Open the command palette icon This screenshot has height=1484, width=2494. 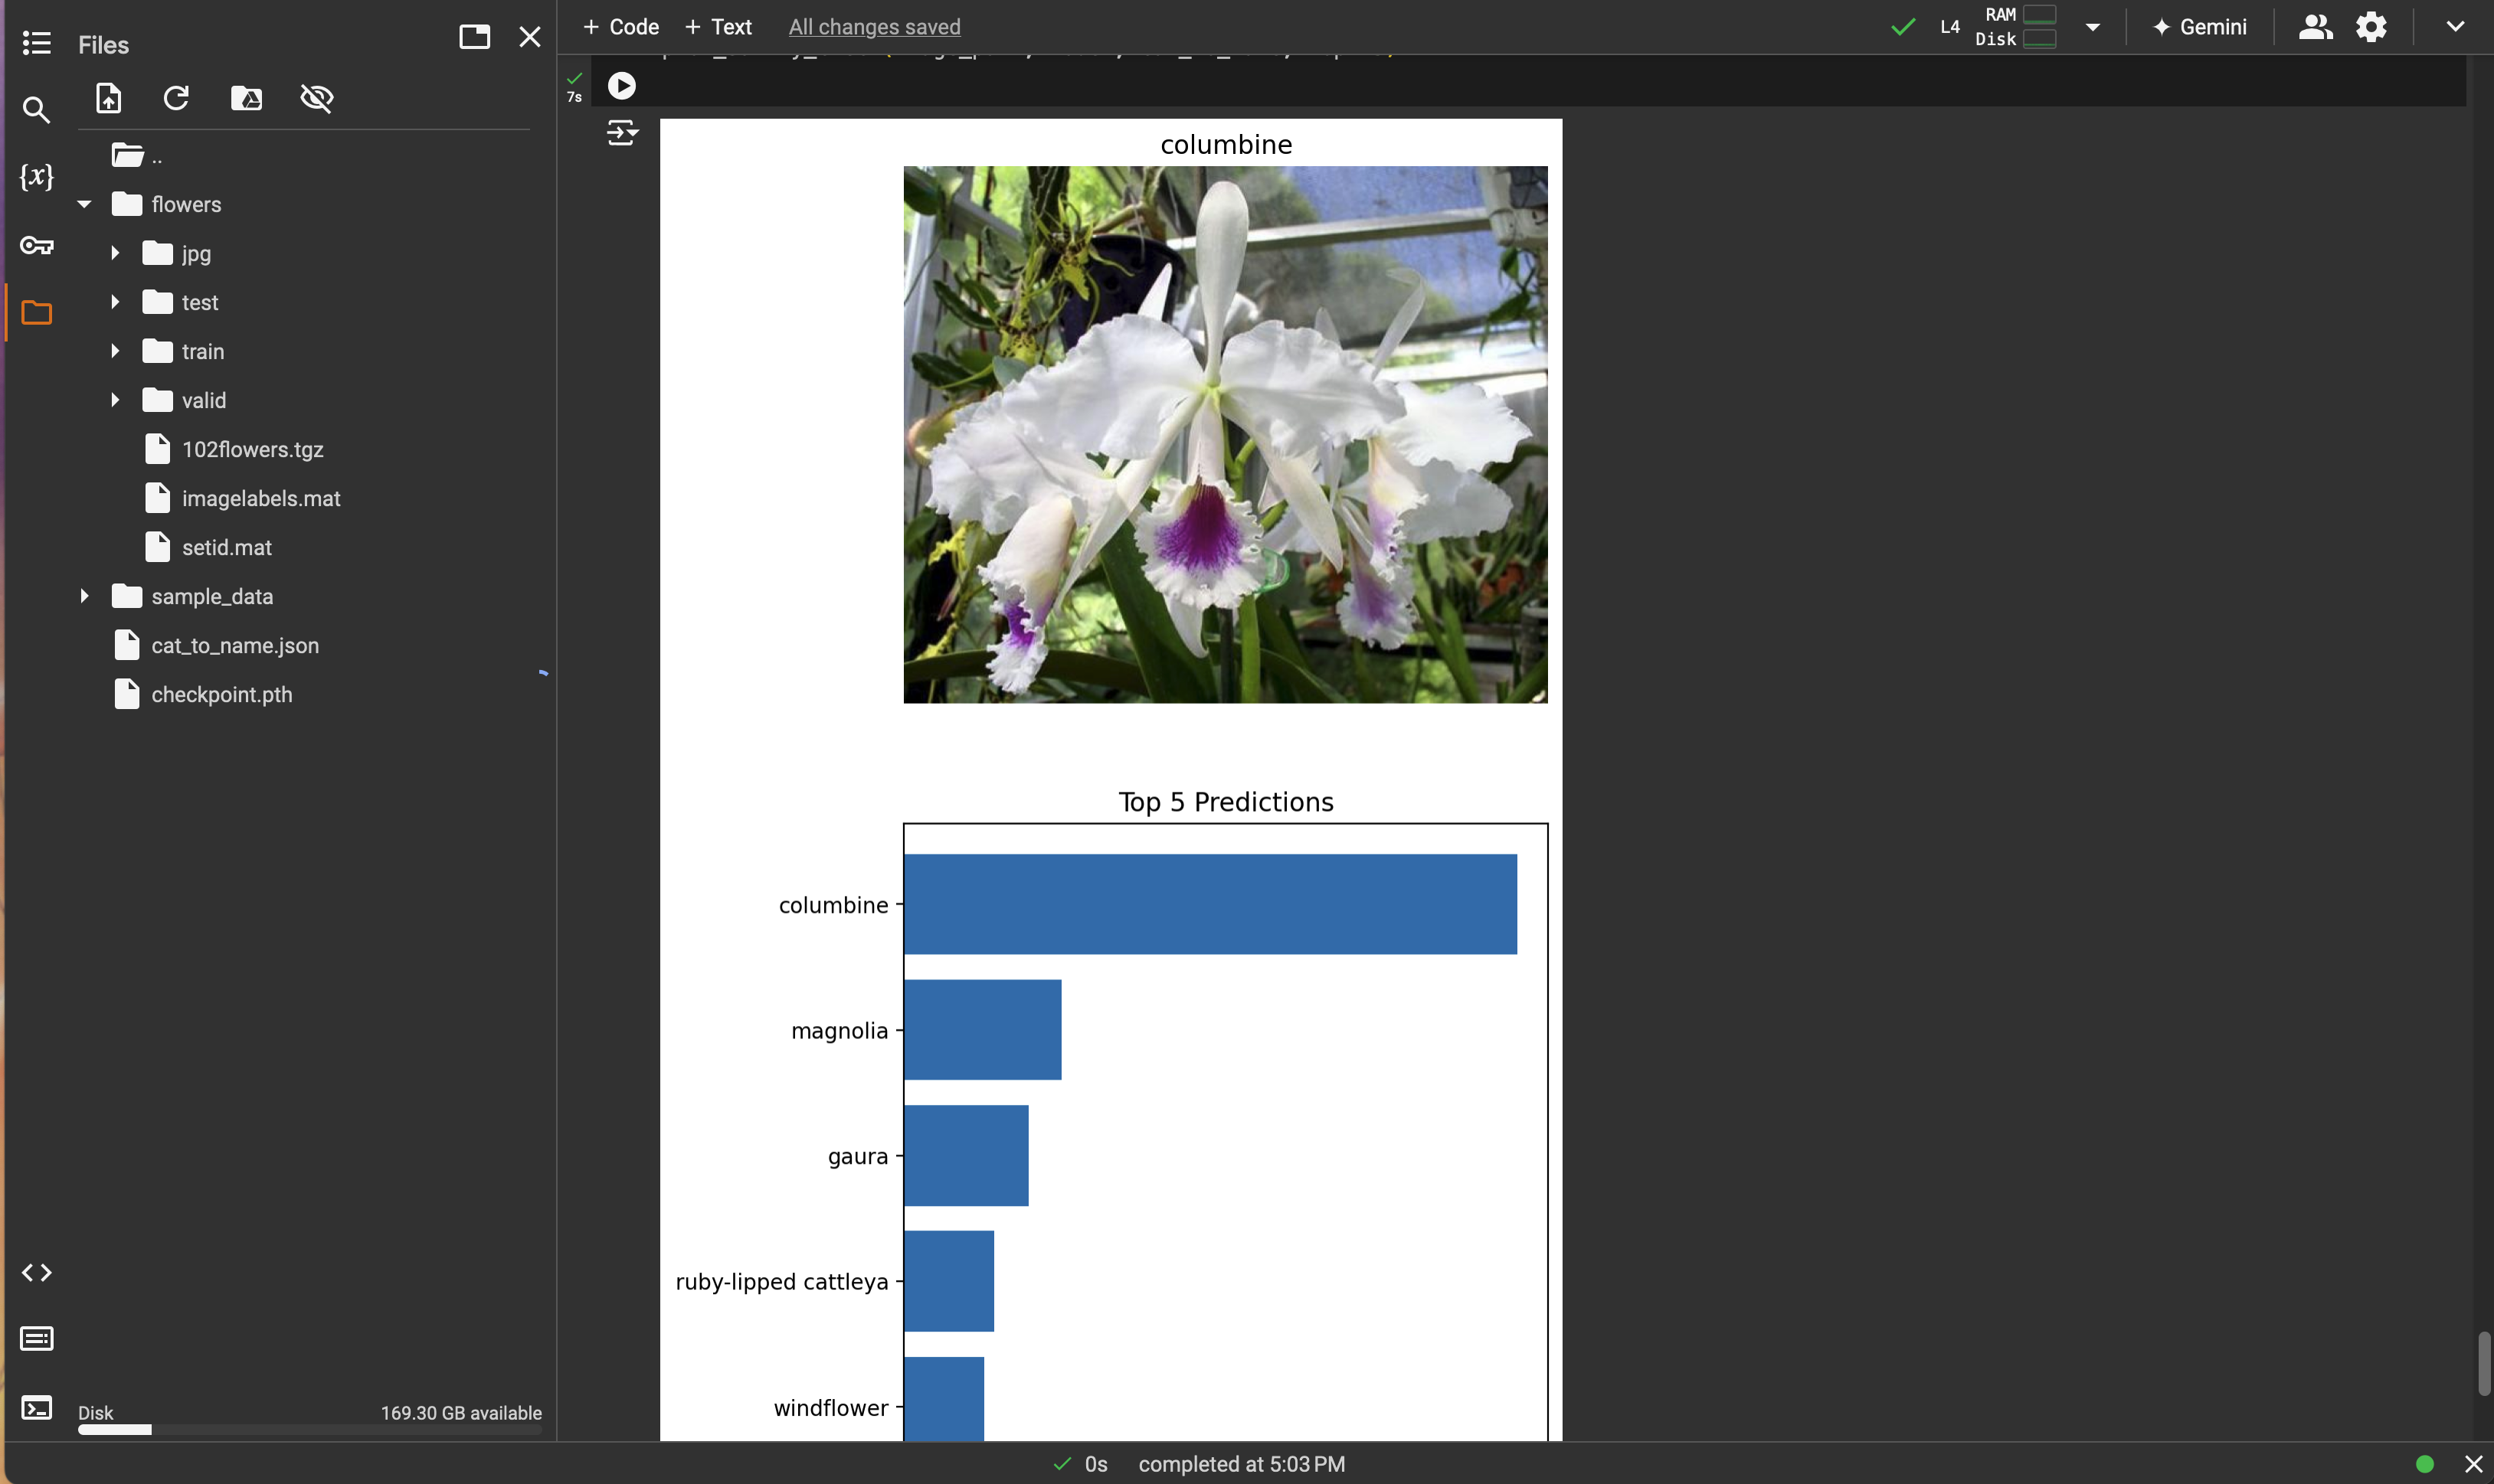[36, 1339]
